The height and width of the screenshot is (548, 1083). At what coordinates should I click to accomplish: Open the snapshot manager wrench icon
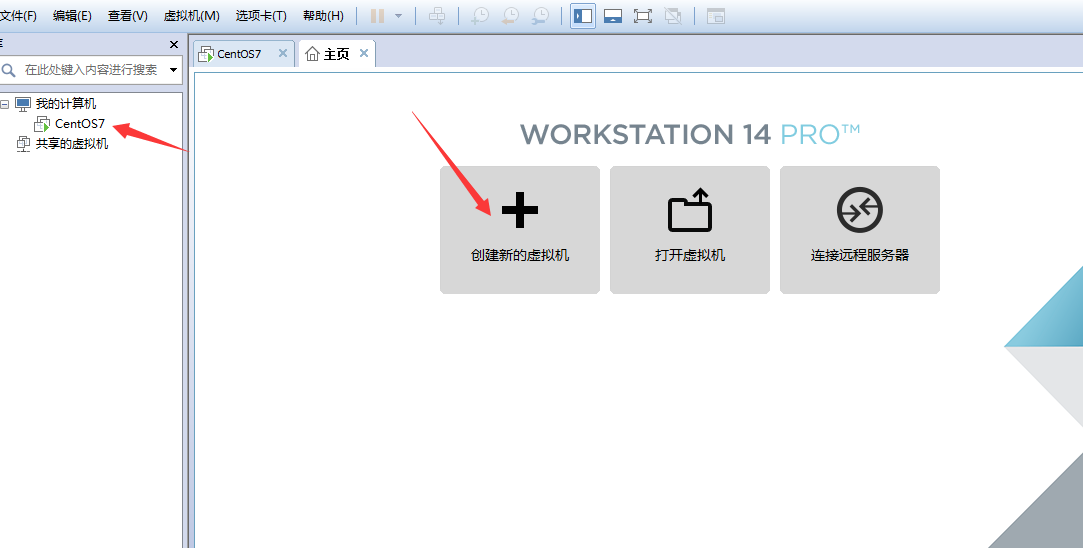pyautogui.click(x=541, y=16)
